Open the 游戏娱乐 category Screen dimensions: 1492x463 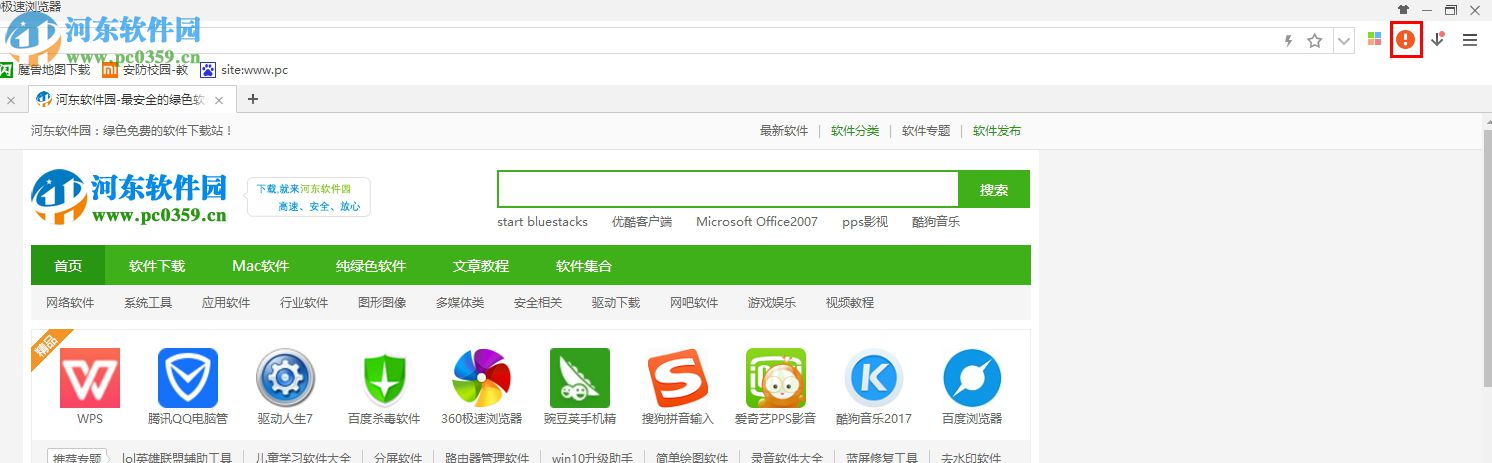point(772,303)
